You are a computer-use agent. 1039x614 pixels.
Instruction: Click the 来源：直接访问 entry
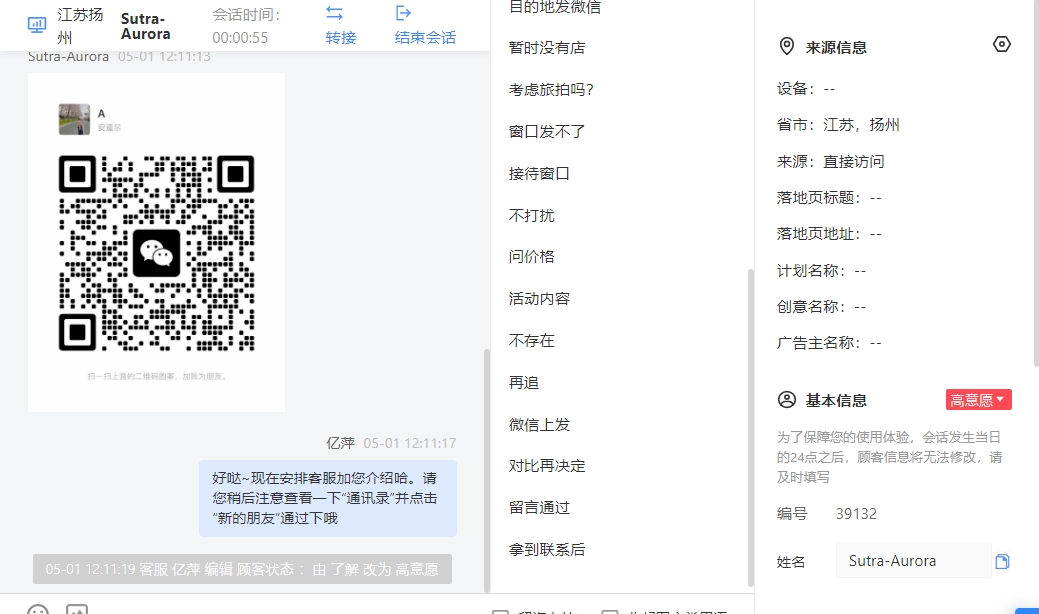pyautogui.click(x=830, y=162)
